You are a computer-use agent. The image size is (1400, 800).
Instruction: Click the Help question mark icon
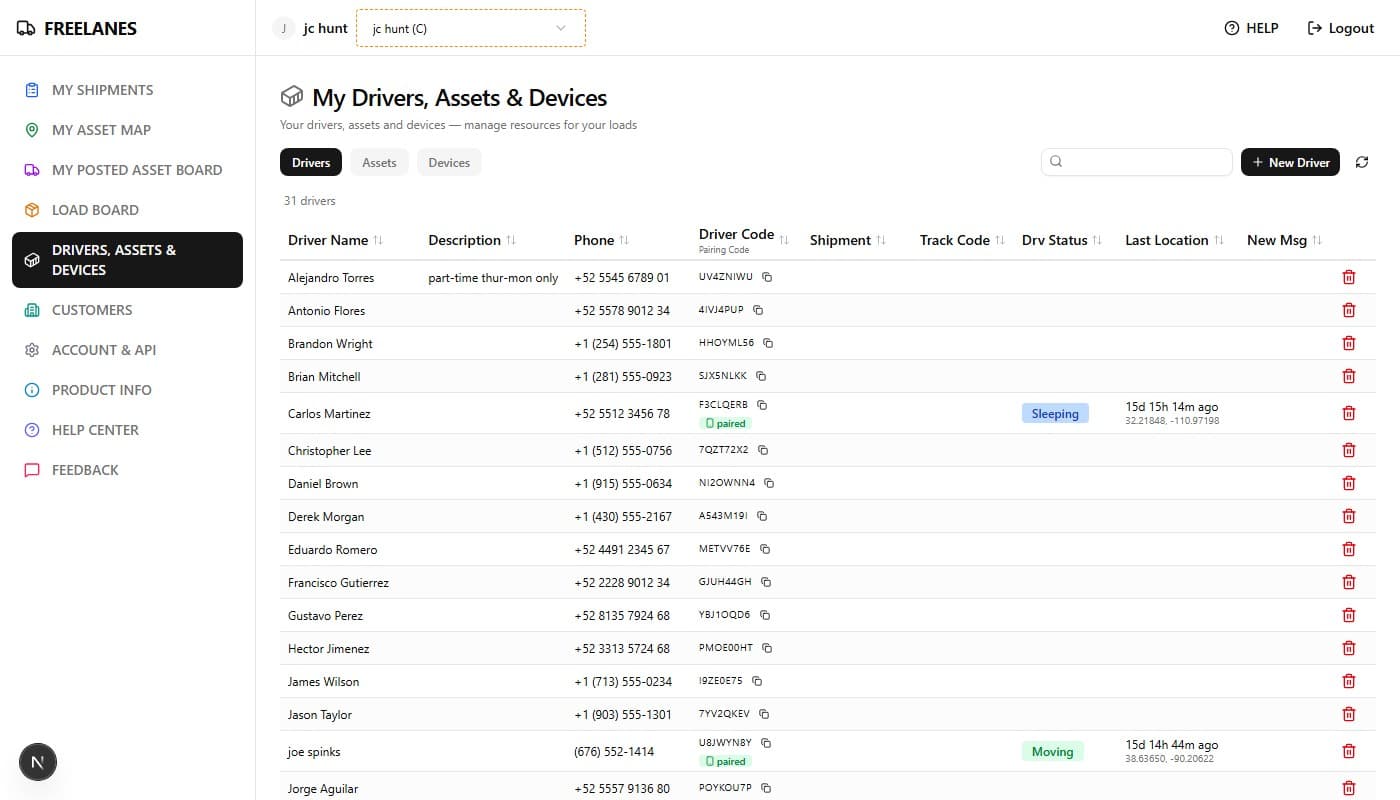(x=1232, y=28)
